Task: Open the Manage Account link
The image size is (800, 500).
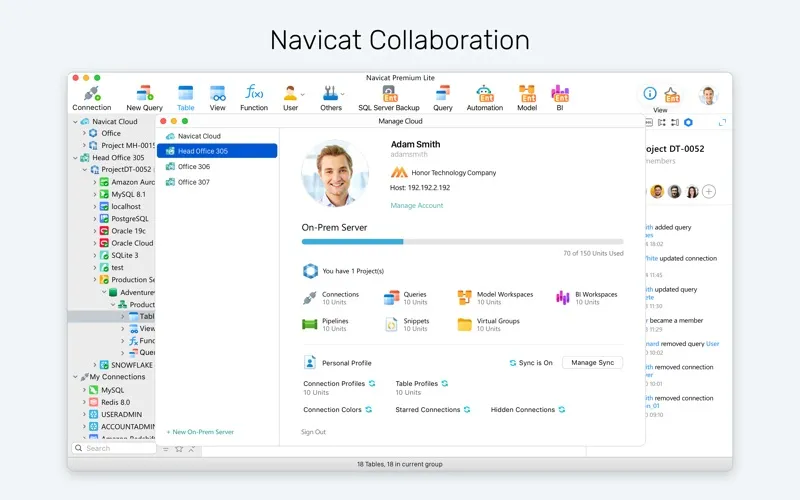Action: click(416, 205)
